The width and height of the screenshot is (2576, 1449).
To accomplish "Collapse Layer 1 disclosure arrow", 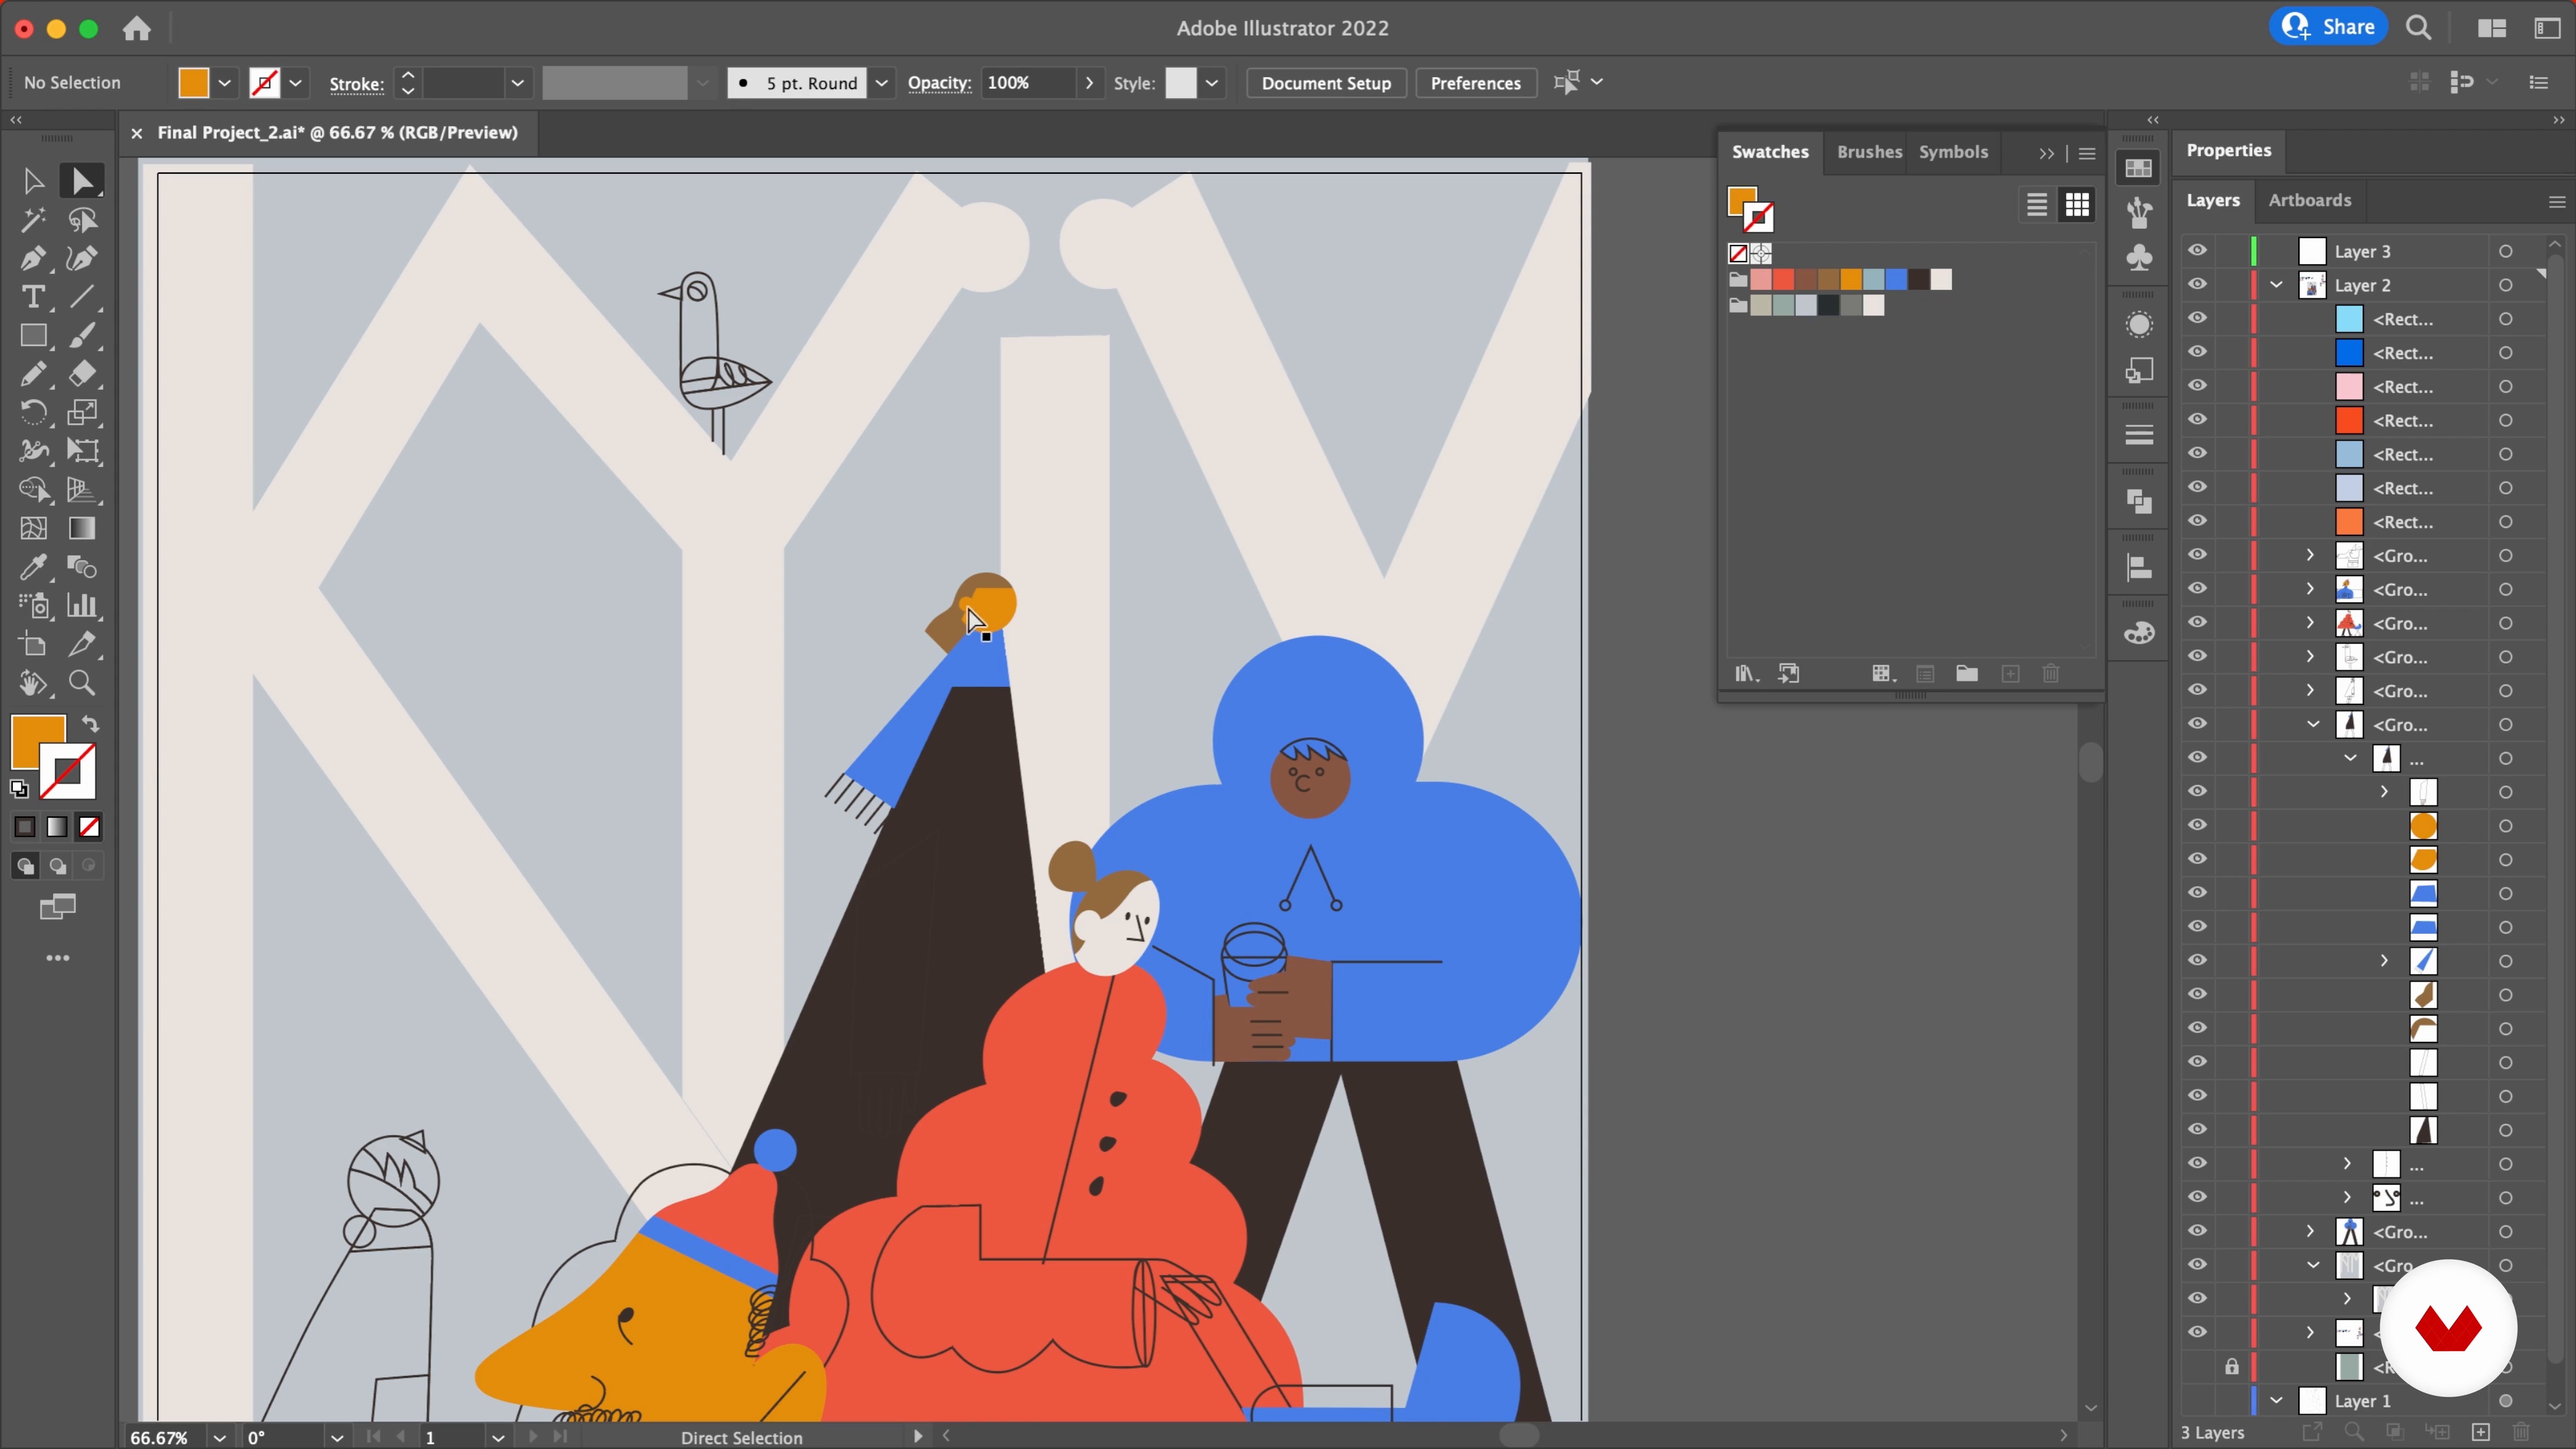I will coord(2277,1400).
